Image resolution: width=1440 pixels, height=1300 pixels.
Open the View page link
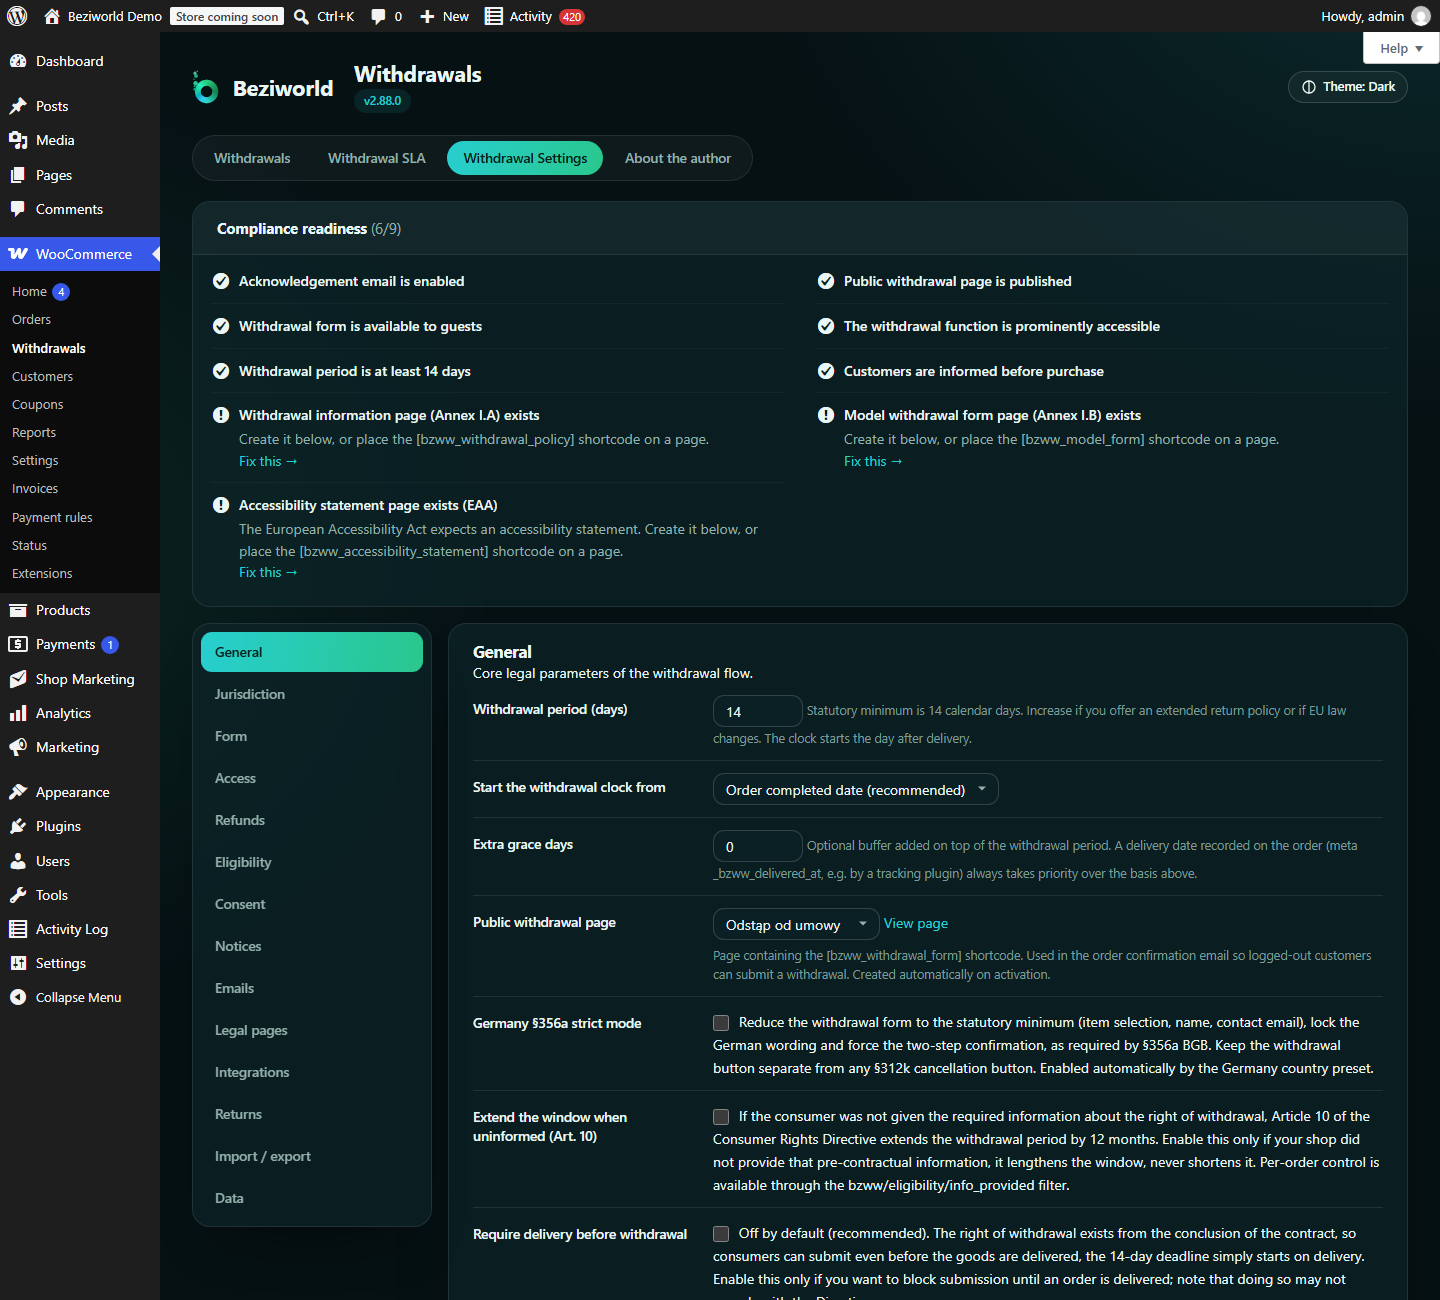coord(916,923)
